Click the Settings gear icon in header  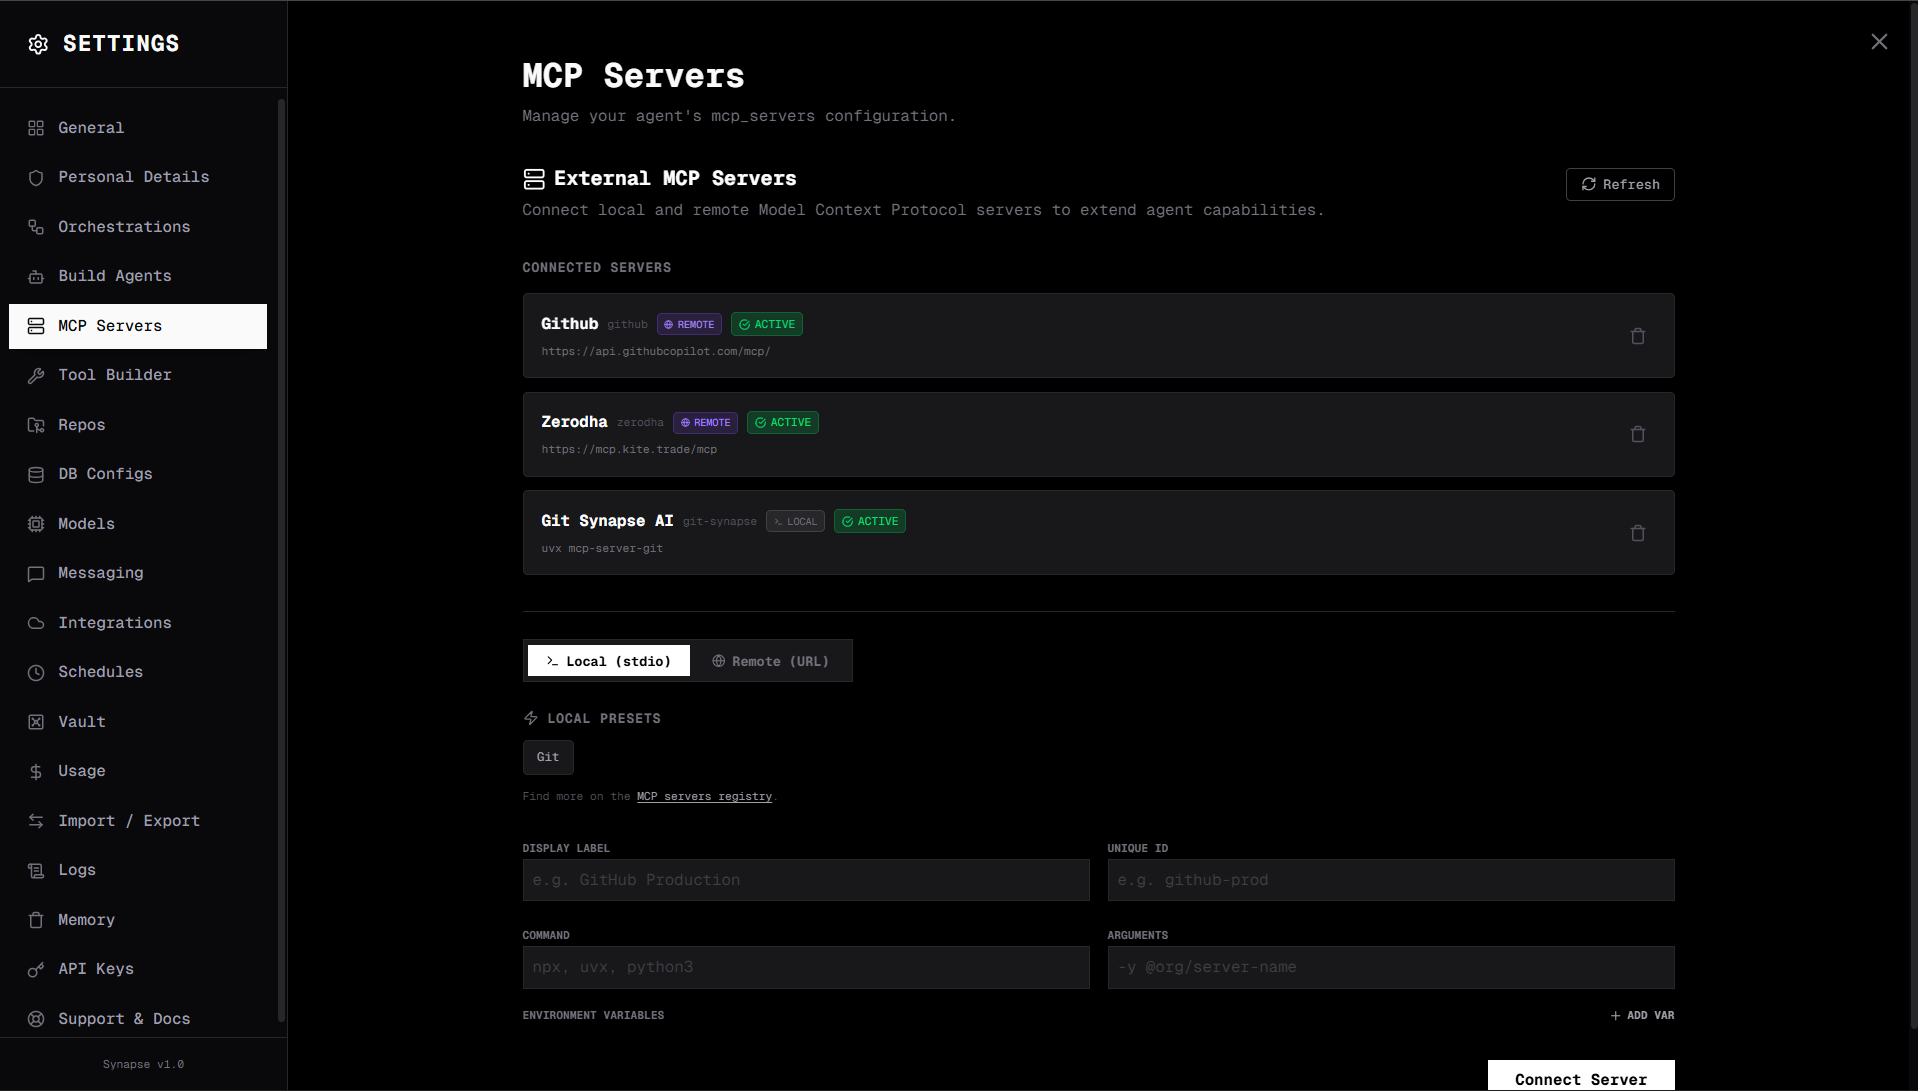pyautogui.click(x=38, y=44)
